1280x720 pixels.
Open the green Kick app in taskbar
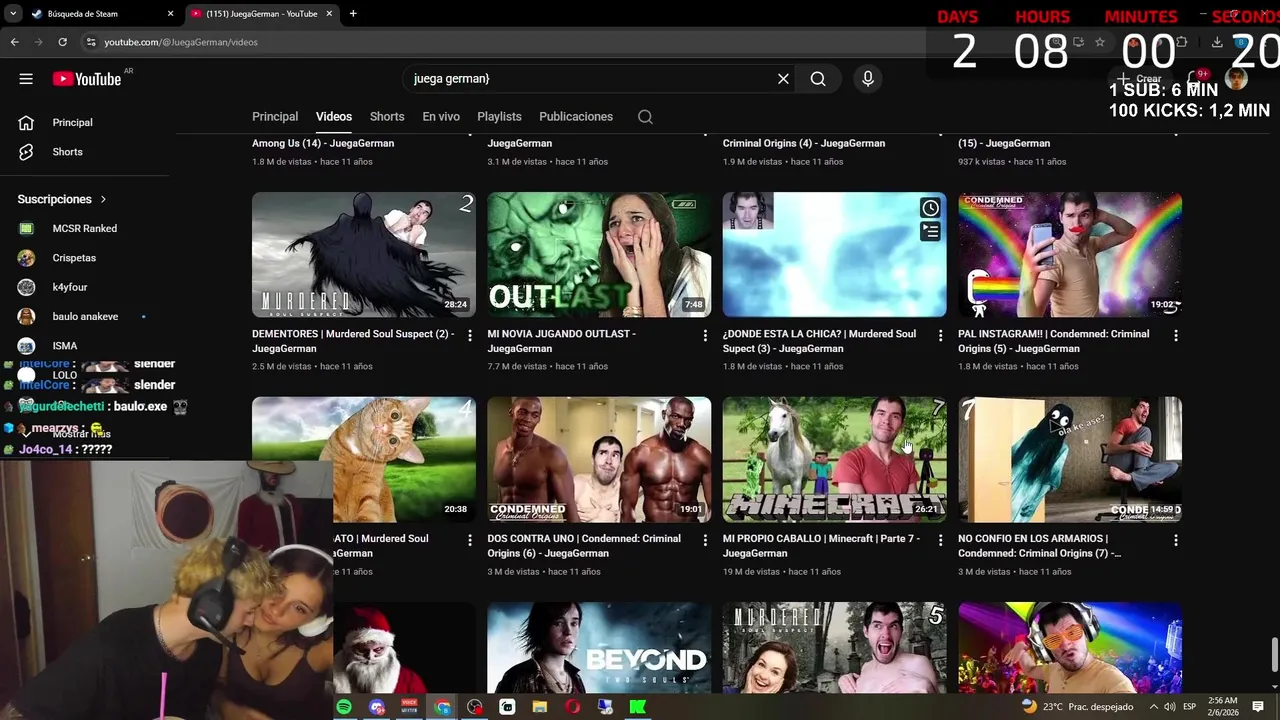coord(637,707)
